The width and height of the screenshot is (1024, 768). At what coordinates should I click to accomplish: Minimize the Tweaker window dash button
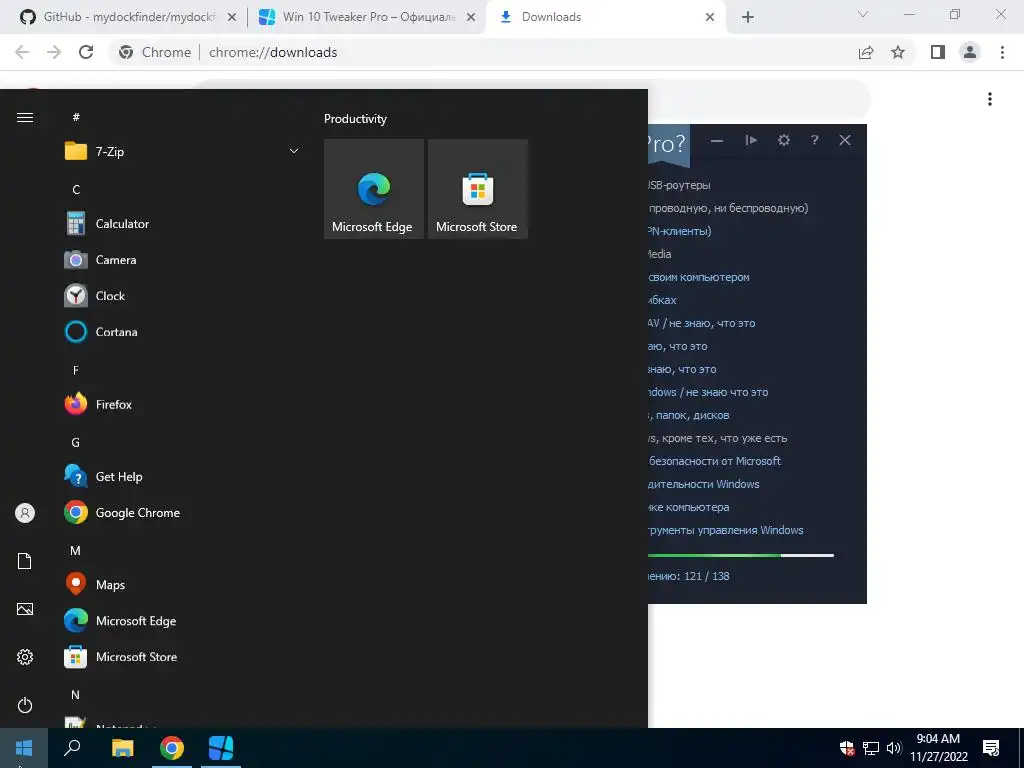click(716, 140)
